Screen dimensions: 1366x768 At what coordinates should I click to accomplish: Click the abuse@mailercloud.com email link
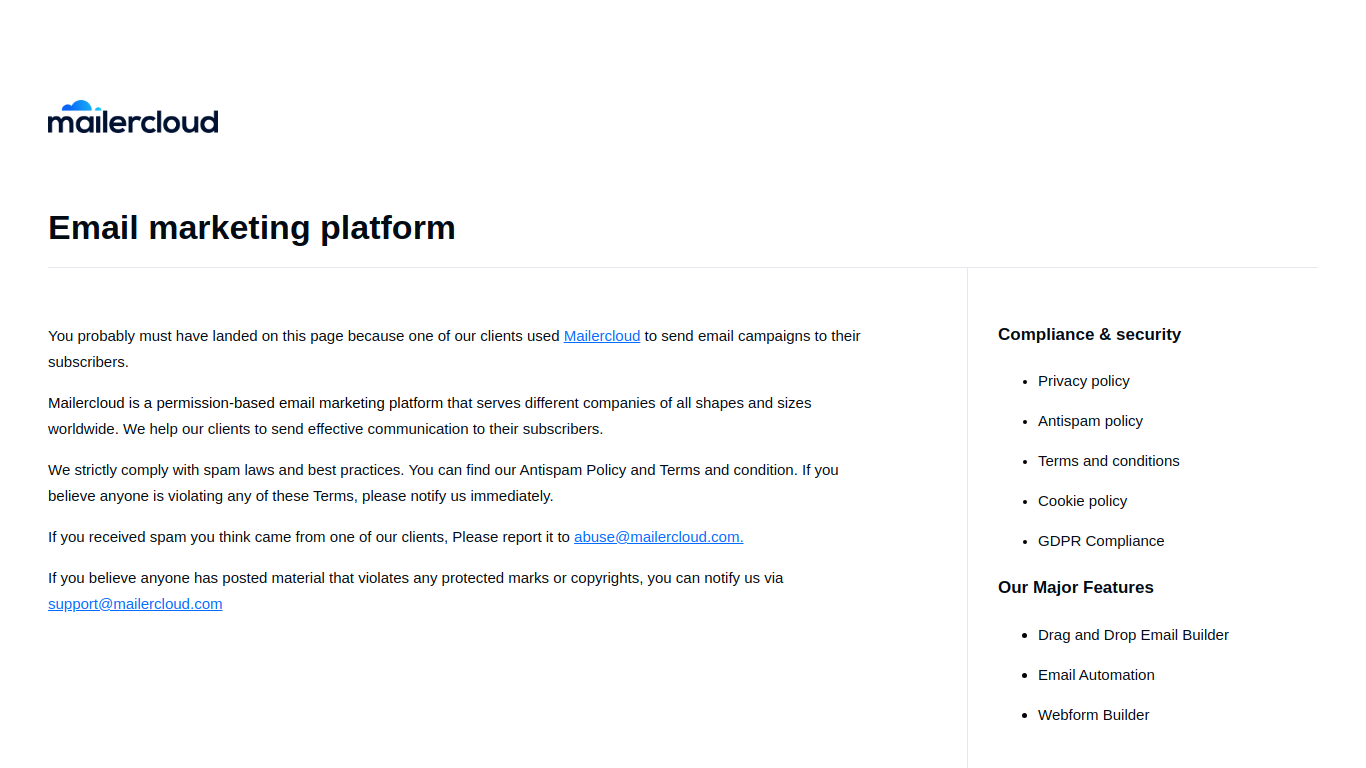tap(658, 537)
